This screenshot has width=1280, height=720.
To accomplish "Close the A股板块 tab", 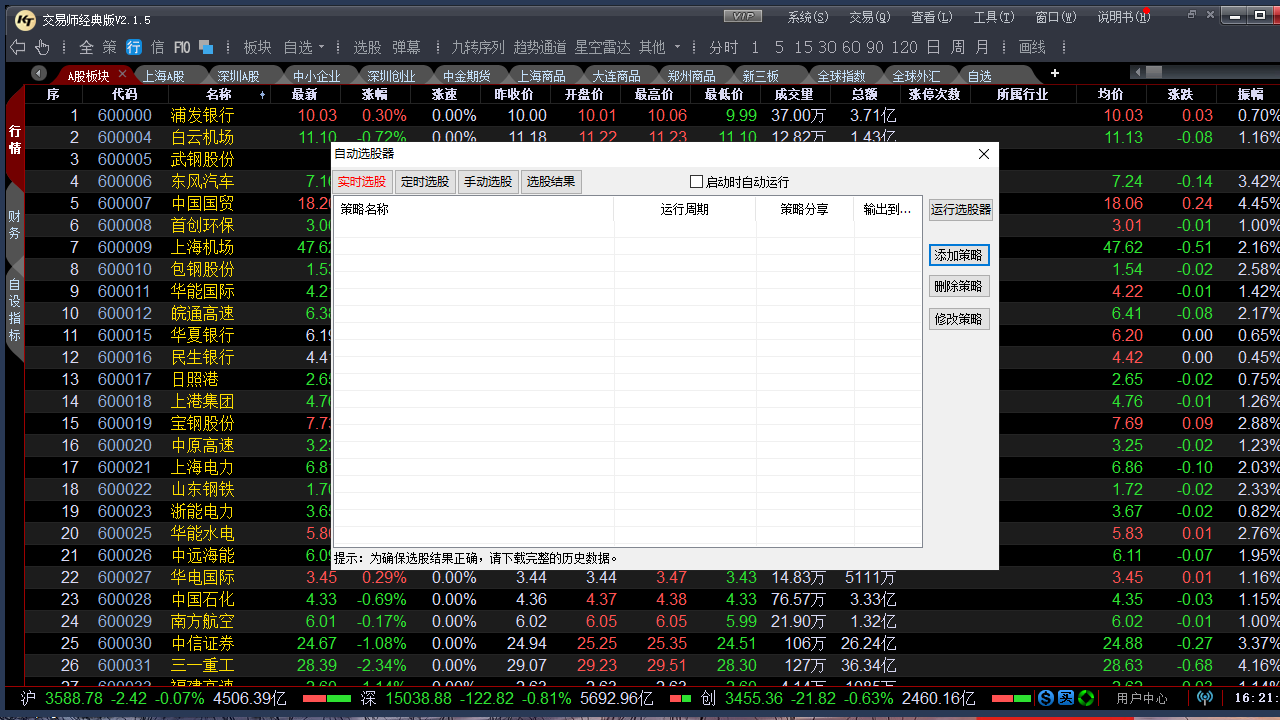I will pos(123,74).
